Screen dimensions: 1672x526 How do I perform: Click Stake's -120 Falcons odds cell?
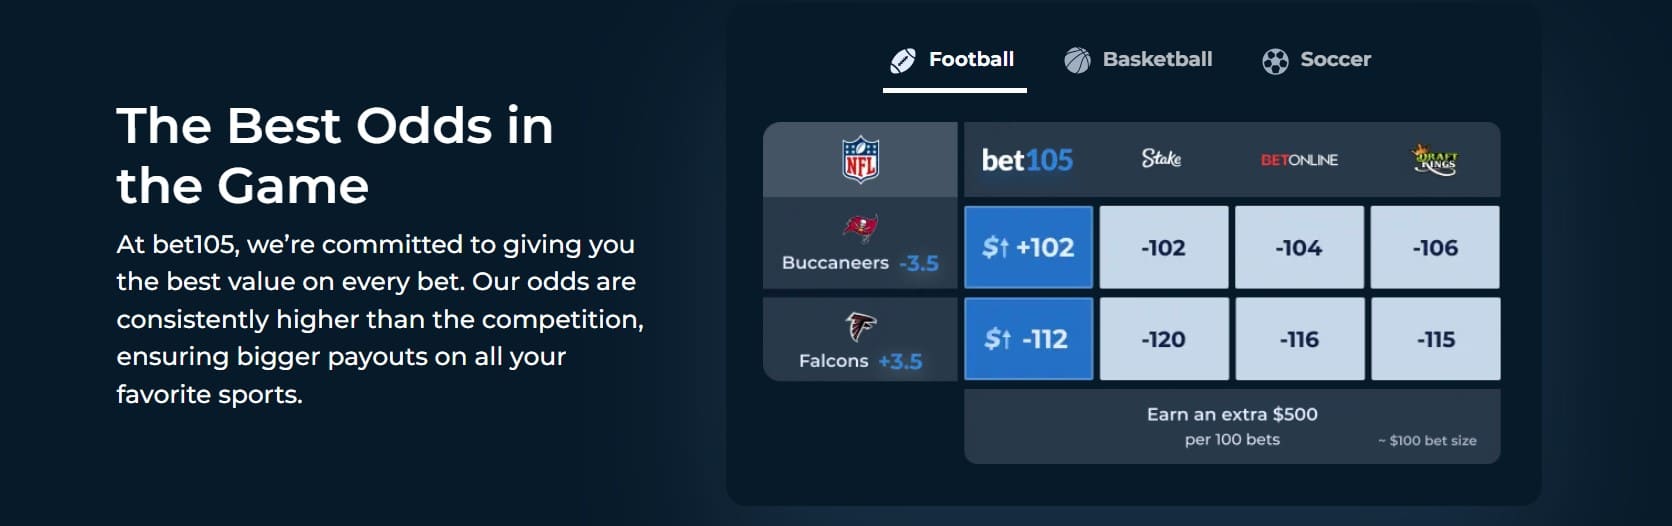[1164, 339]
